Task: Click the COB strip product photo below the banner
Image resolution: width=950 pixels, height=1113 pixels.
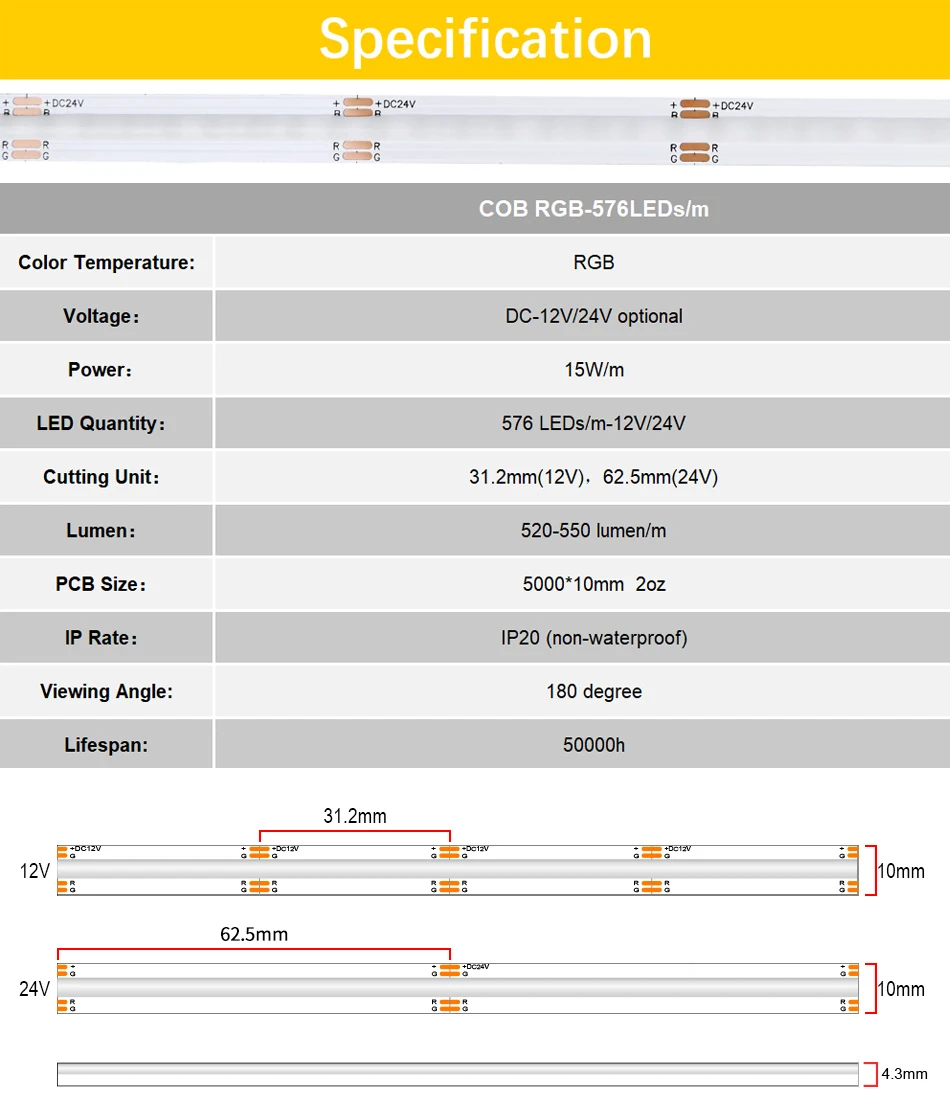Action: click(x=475, y=130)
